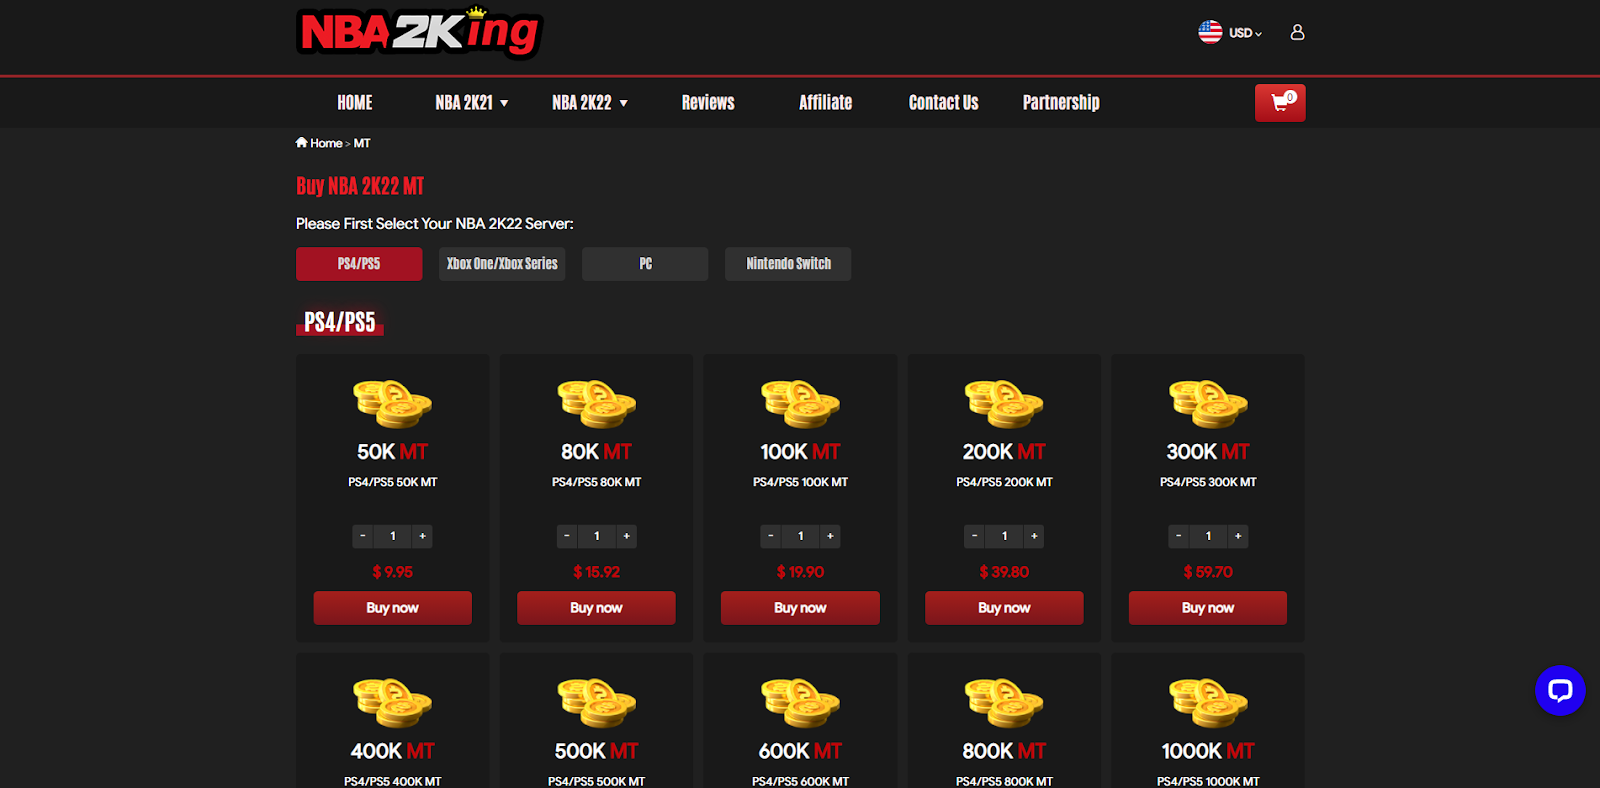Click the 300K MT coin image

(x=1208, y=403)
